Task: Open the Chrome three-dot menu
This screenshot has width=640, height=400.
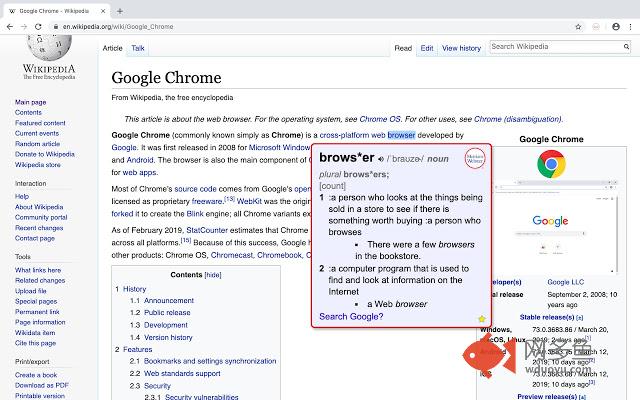Action: click(631, 27)
